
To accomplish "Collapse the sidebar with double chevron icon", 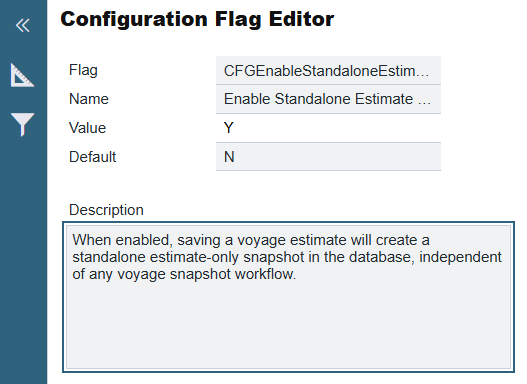I will tap(23, 26).
